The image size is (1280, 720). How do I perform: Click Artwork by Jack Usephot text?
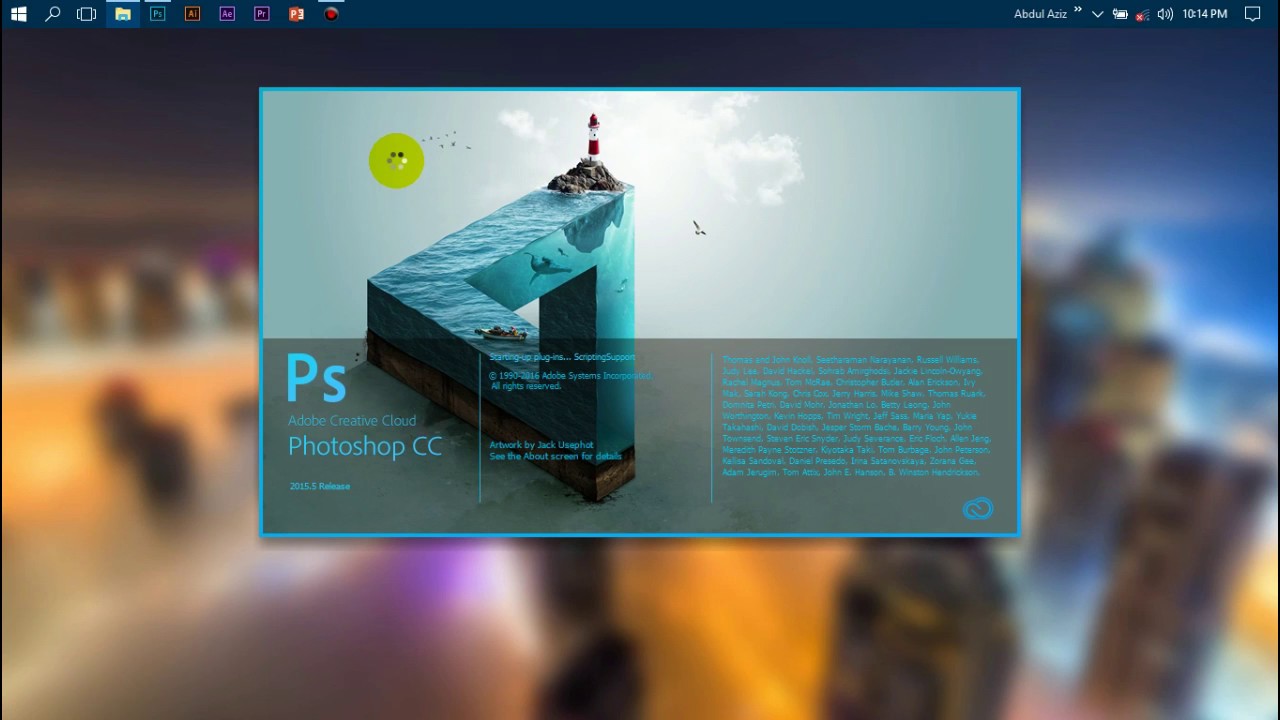pos(541,445)
